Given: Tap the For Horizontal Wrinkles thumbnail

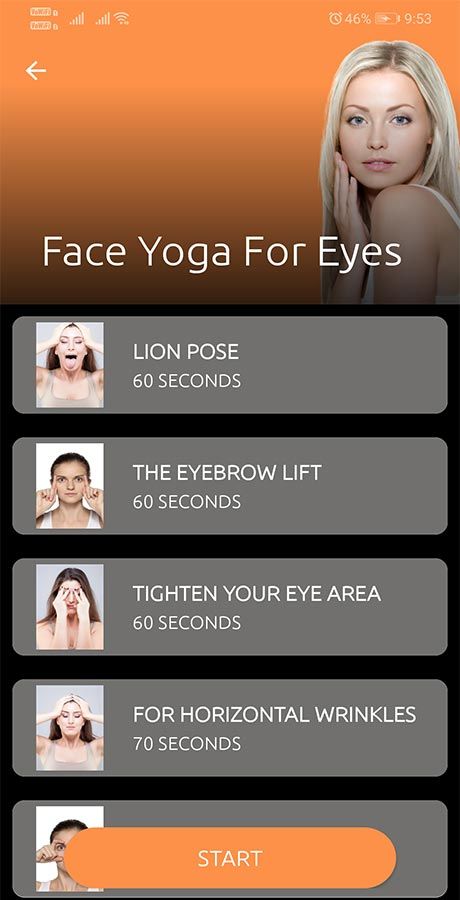Looking at the screenshot, I should pos(70,728).
